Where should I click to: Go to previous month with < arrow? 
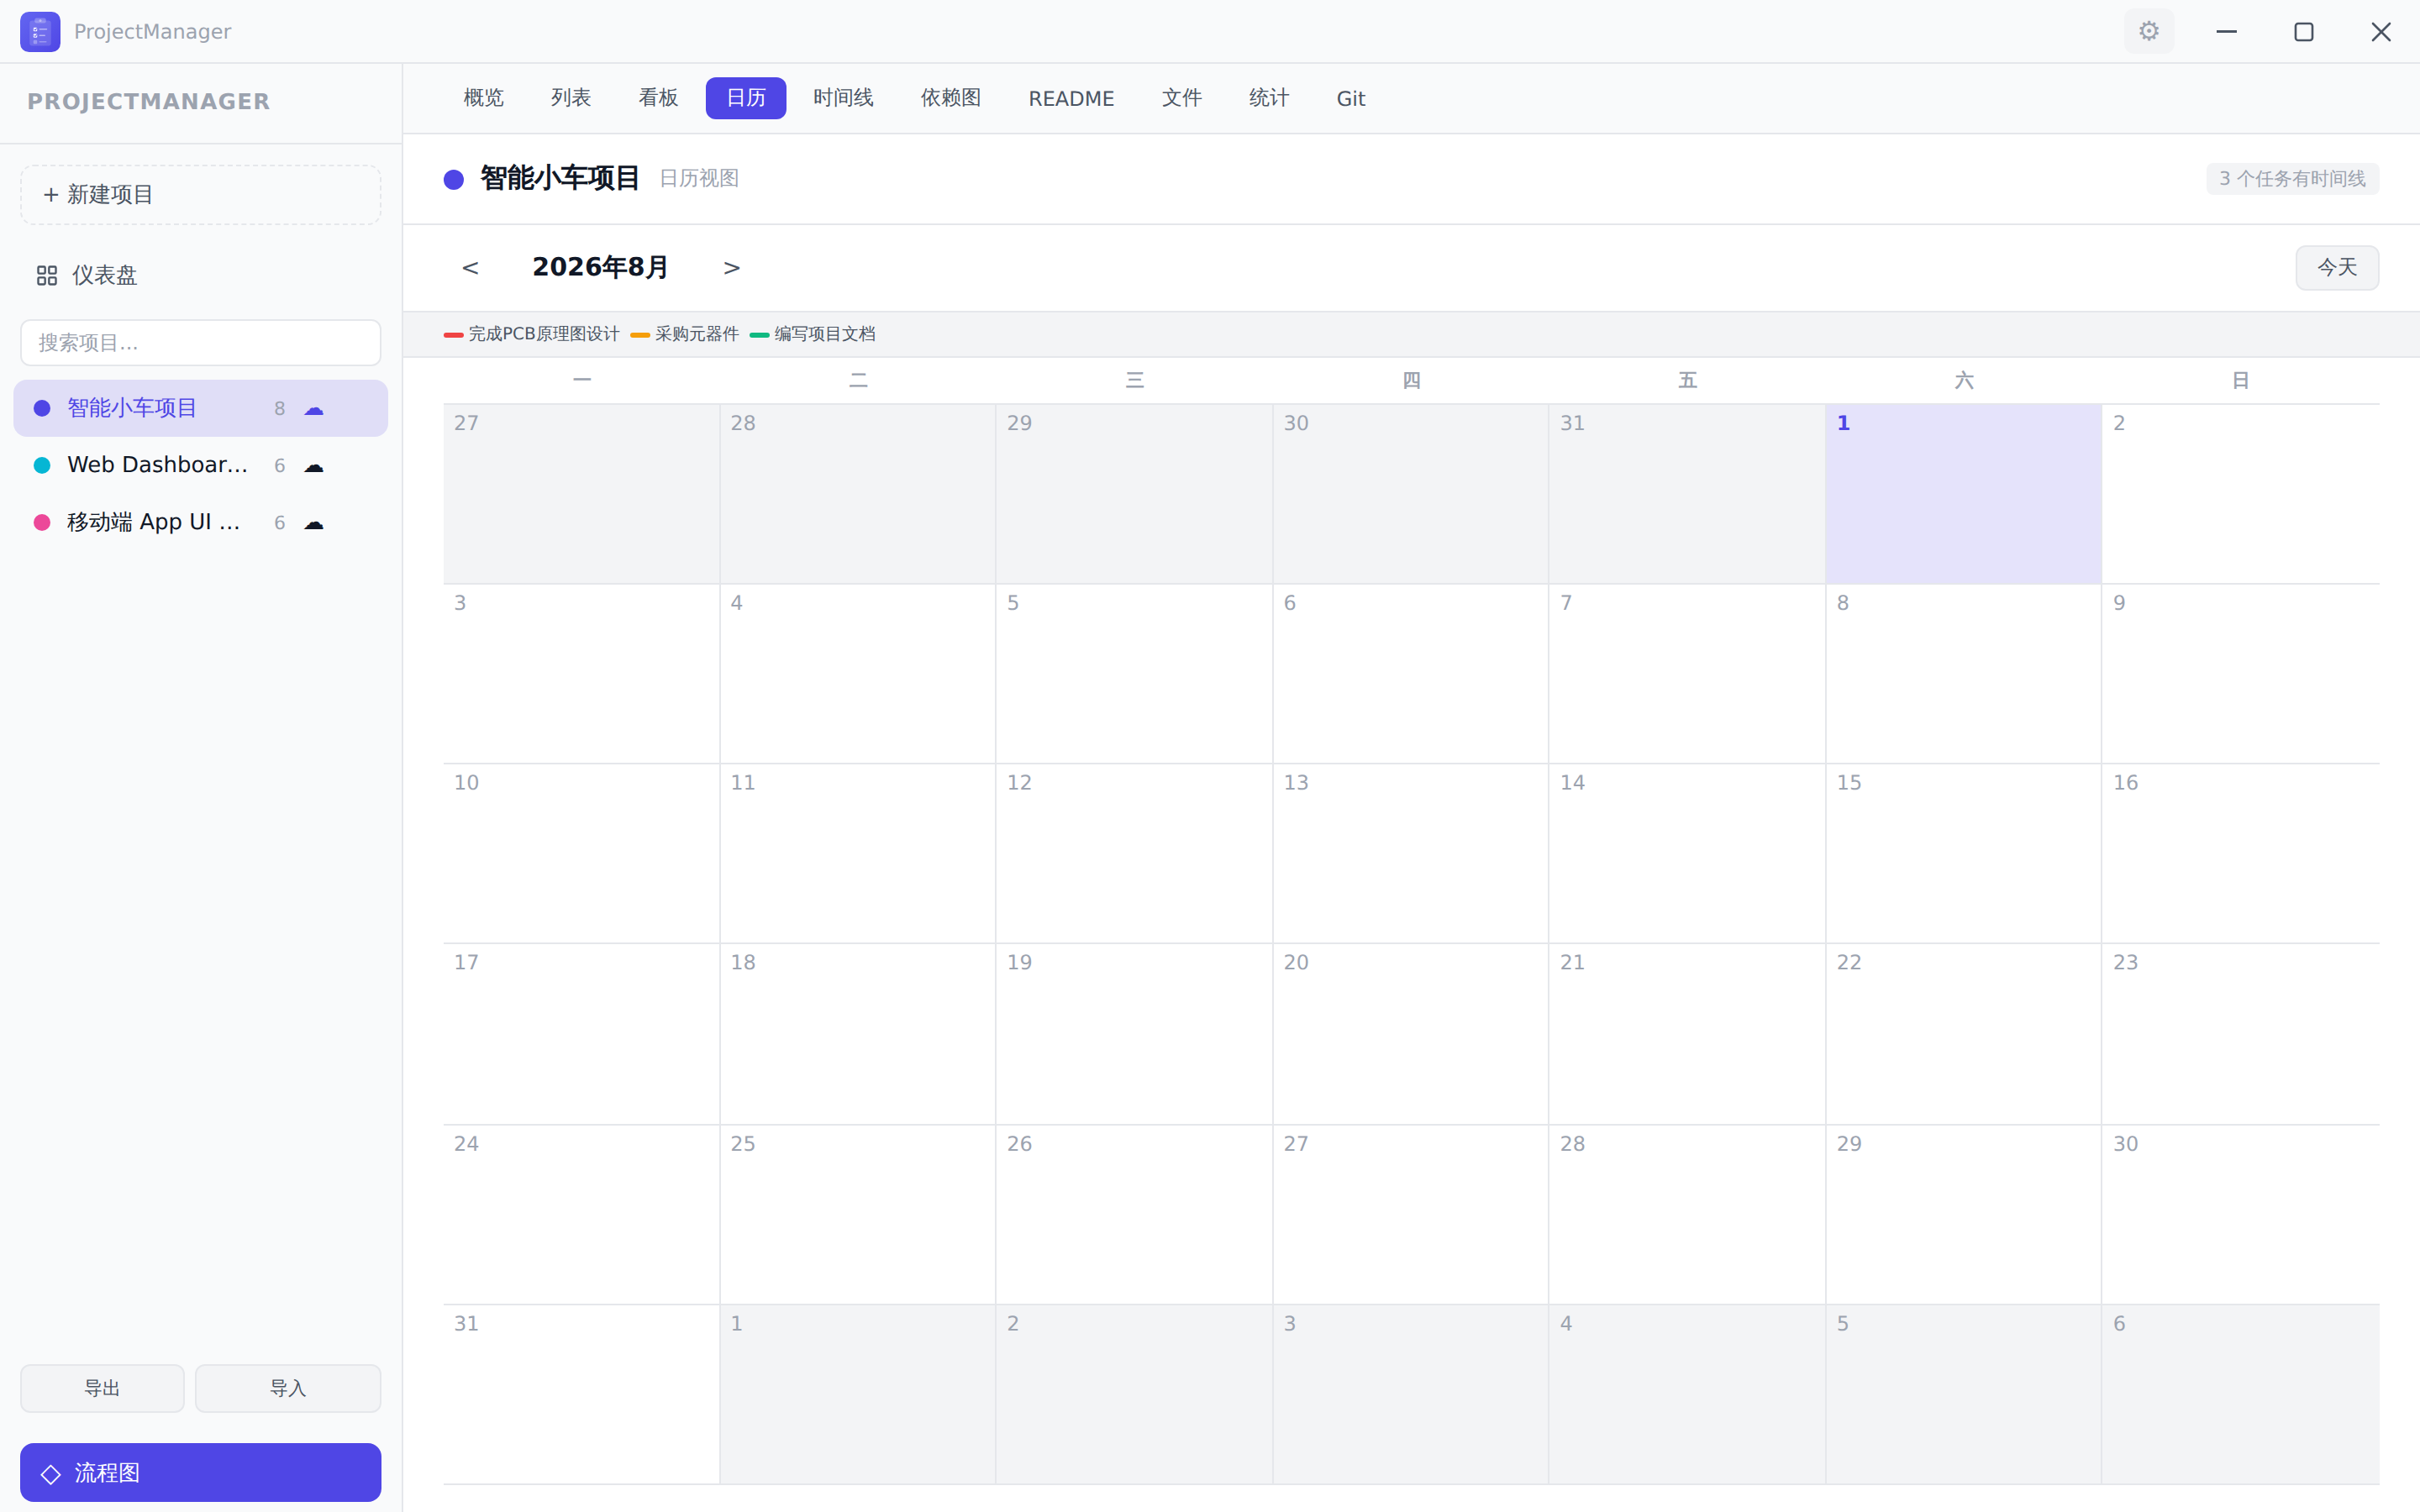coord(470,268)
